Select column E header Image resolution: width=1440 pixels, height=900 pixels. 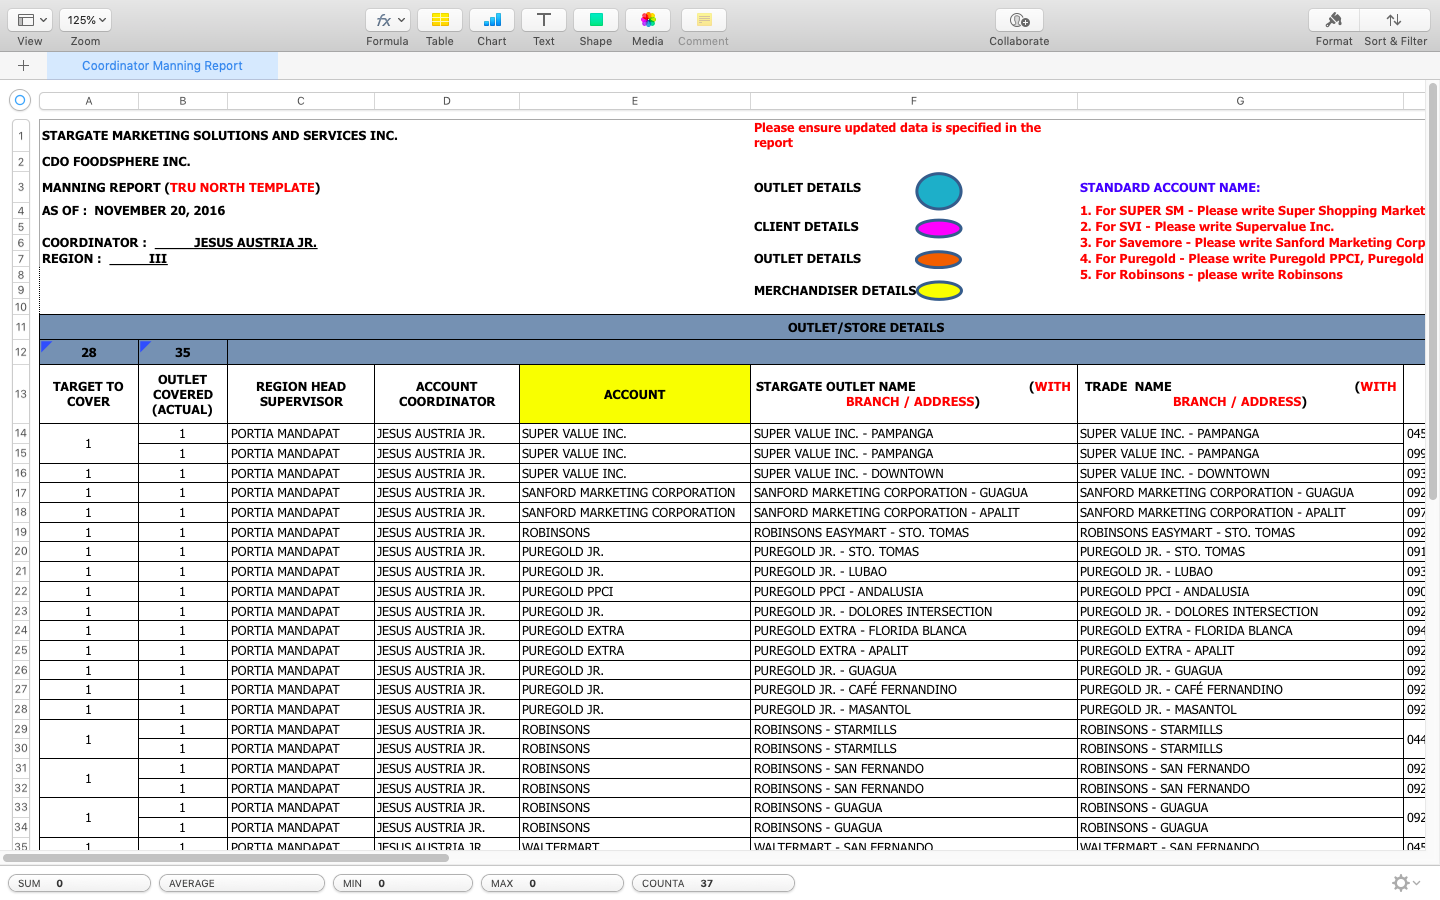(x=635, y=101)
